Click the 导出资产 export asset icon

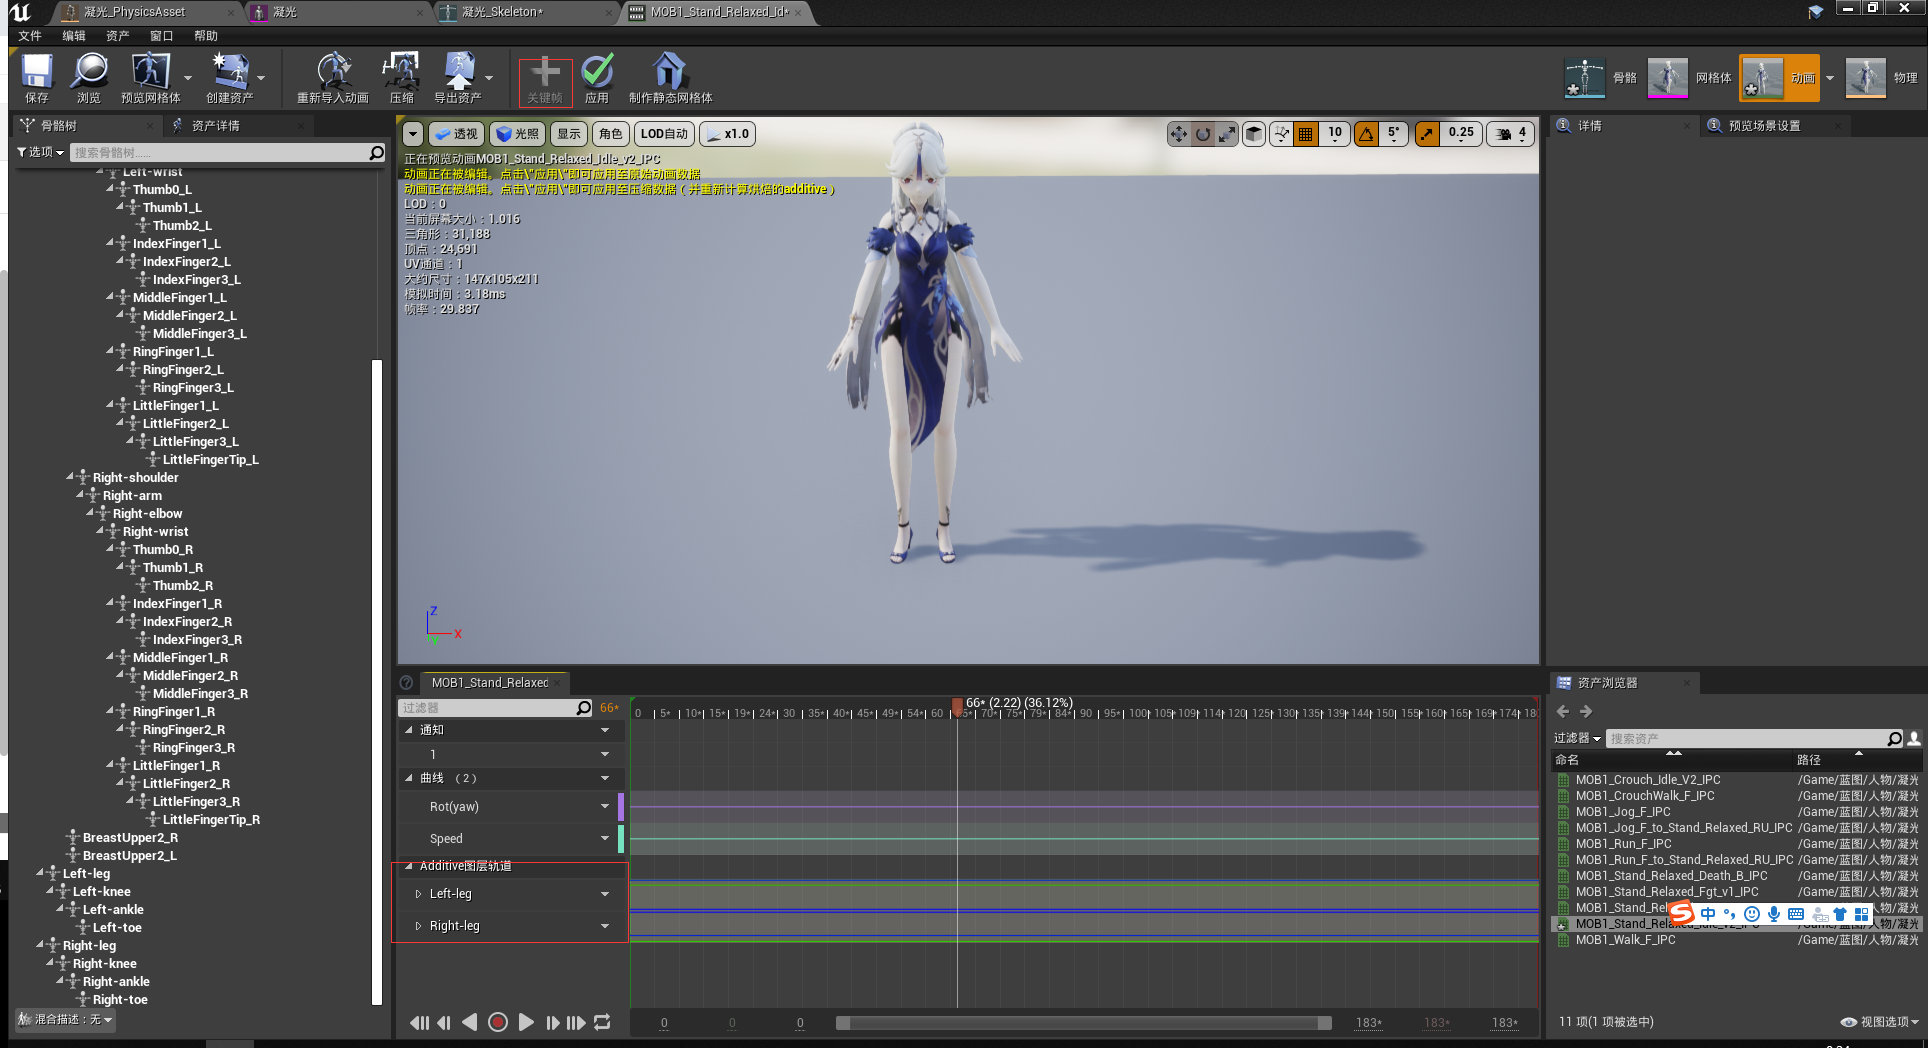click(458, 78)
